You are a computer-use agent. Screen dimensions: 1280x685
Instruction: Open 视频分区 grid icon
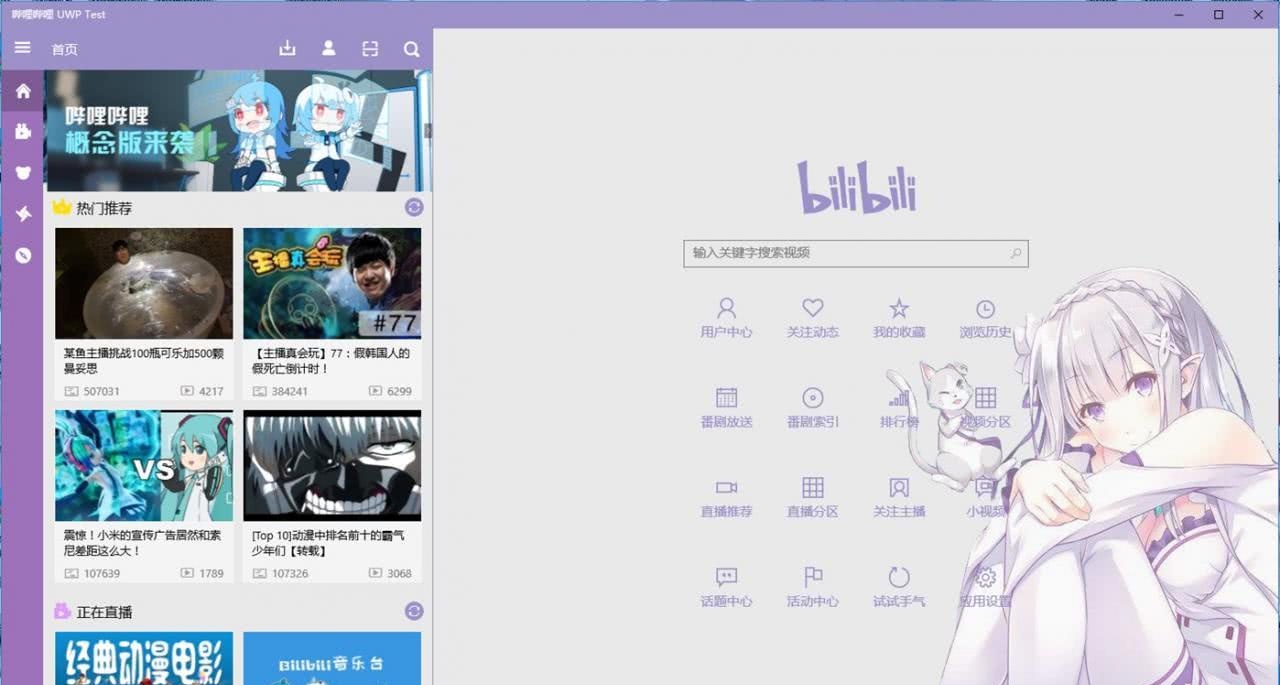point(985,408)
